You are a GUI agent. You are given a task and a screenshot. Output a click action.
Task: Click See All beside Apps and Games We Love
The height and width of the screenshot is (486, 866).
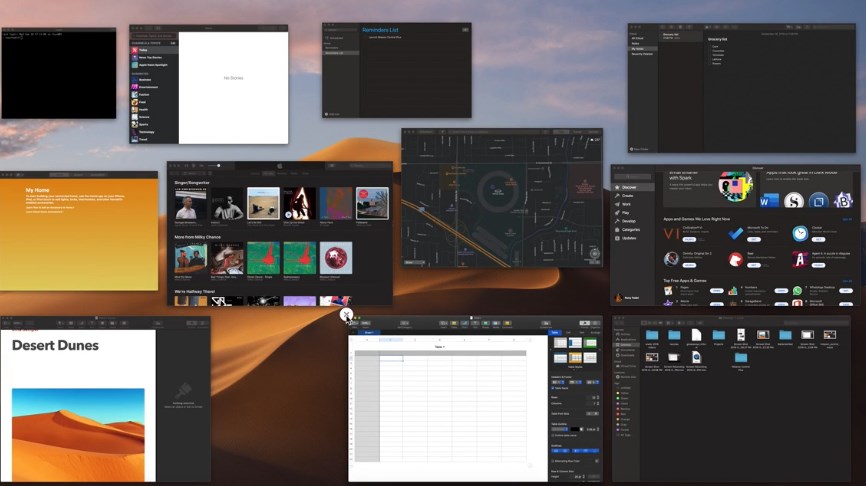pos(847,219)
